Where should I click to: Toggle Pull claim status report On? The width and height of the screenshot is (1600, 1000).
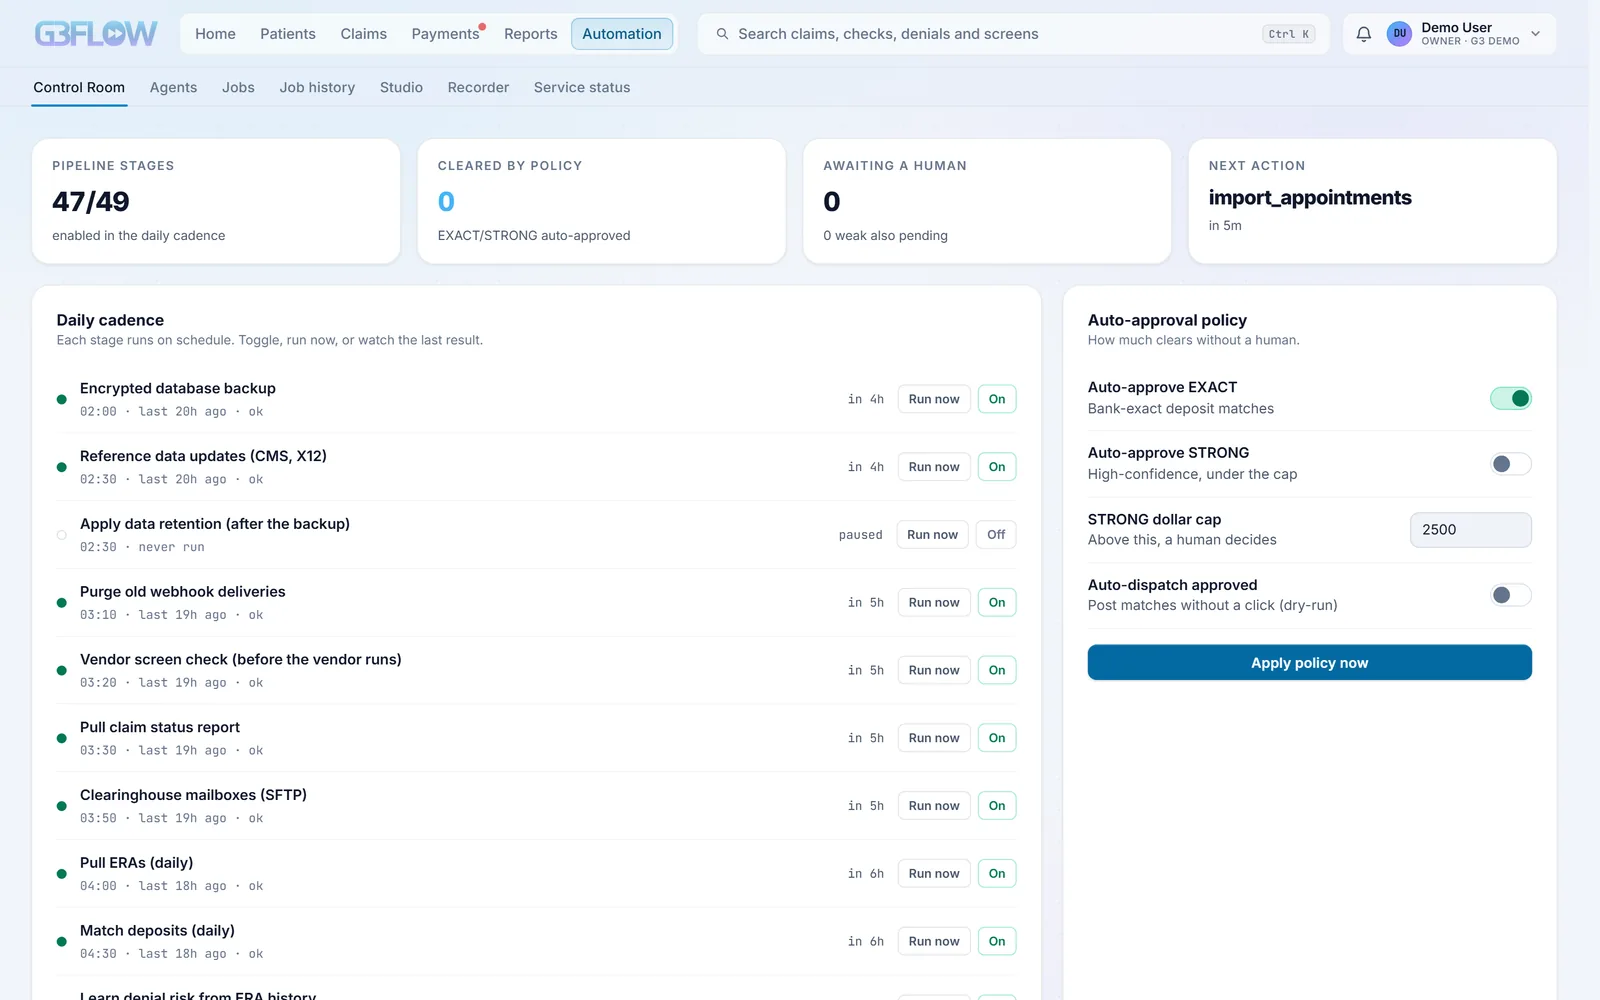click(997, 738)
